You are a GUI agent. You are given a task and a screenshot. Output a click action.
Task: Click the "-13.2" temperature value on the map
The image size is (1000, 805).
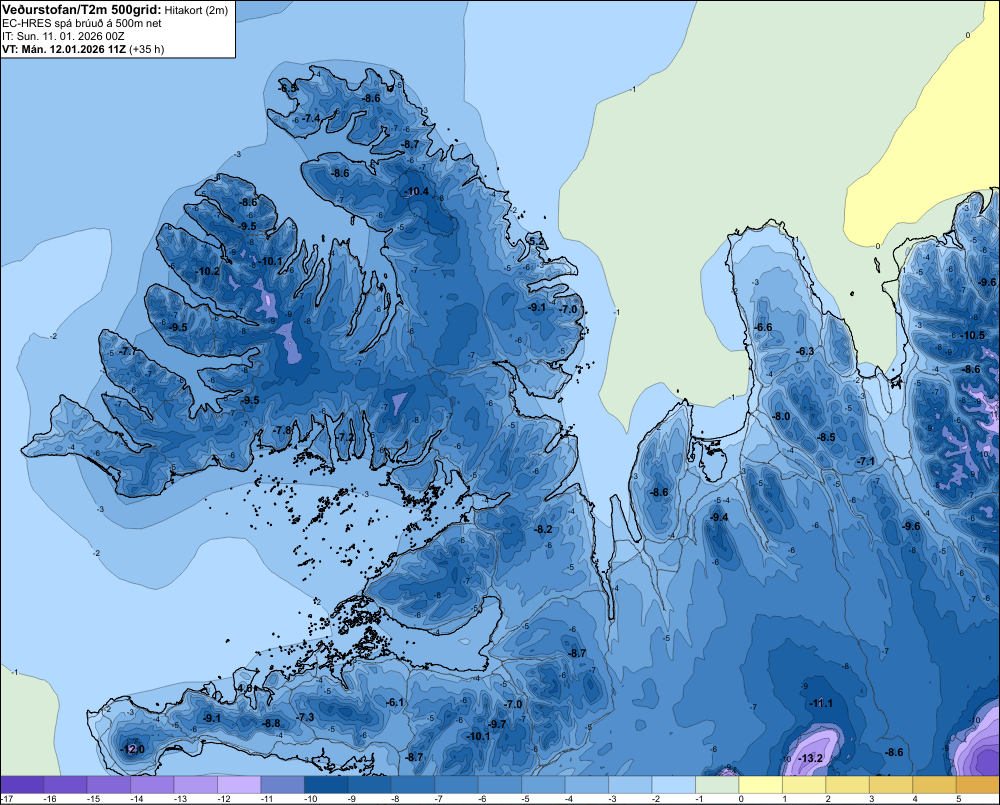click(811, 758)
